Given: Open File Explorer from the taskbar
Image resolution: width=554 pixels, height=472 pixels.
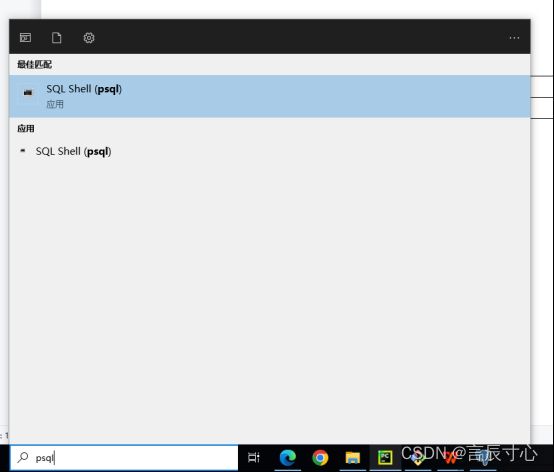Looking at the screenshot, I should coord(353,458).
